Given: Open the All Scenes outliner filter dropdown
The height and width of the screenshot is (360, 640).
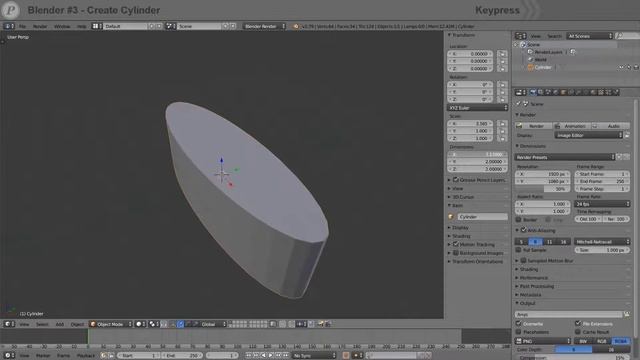Looking at the screenshot, I should [x=590, y=36].
